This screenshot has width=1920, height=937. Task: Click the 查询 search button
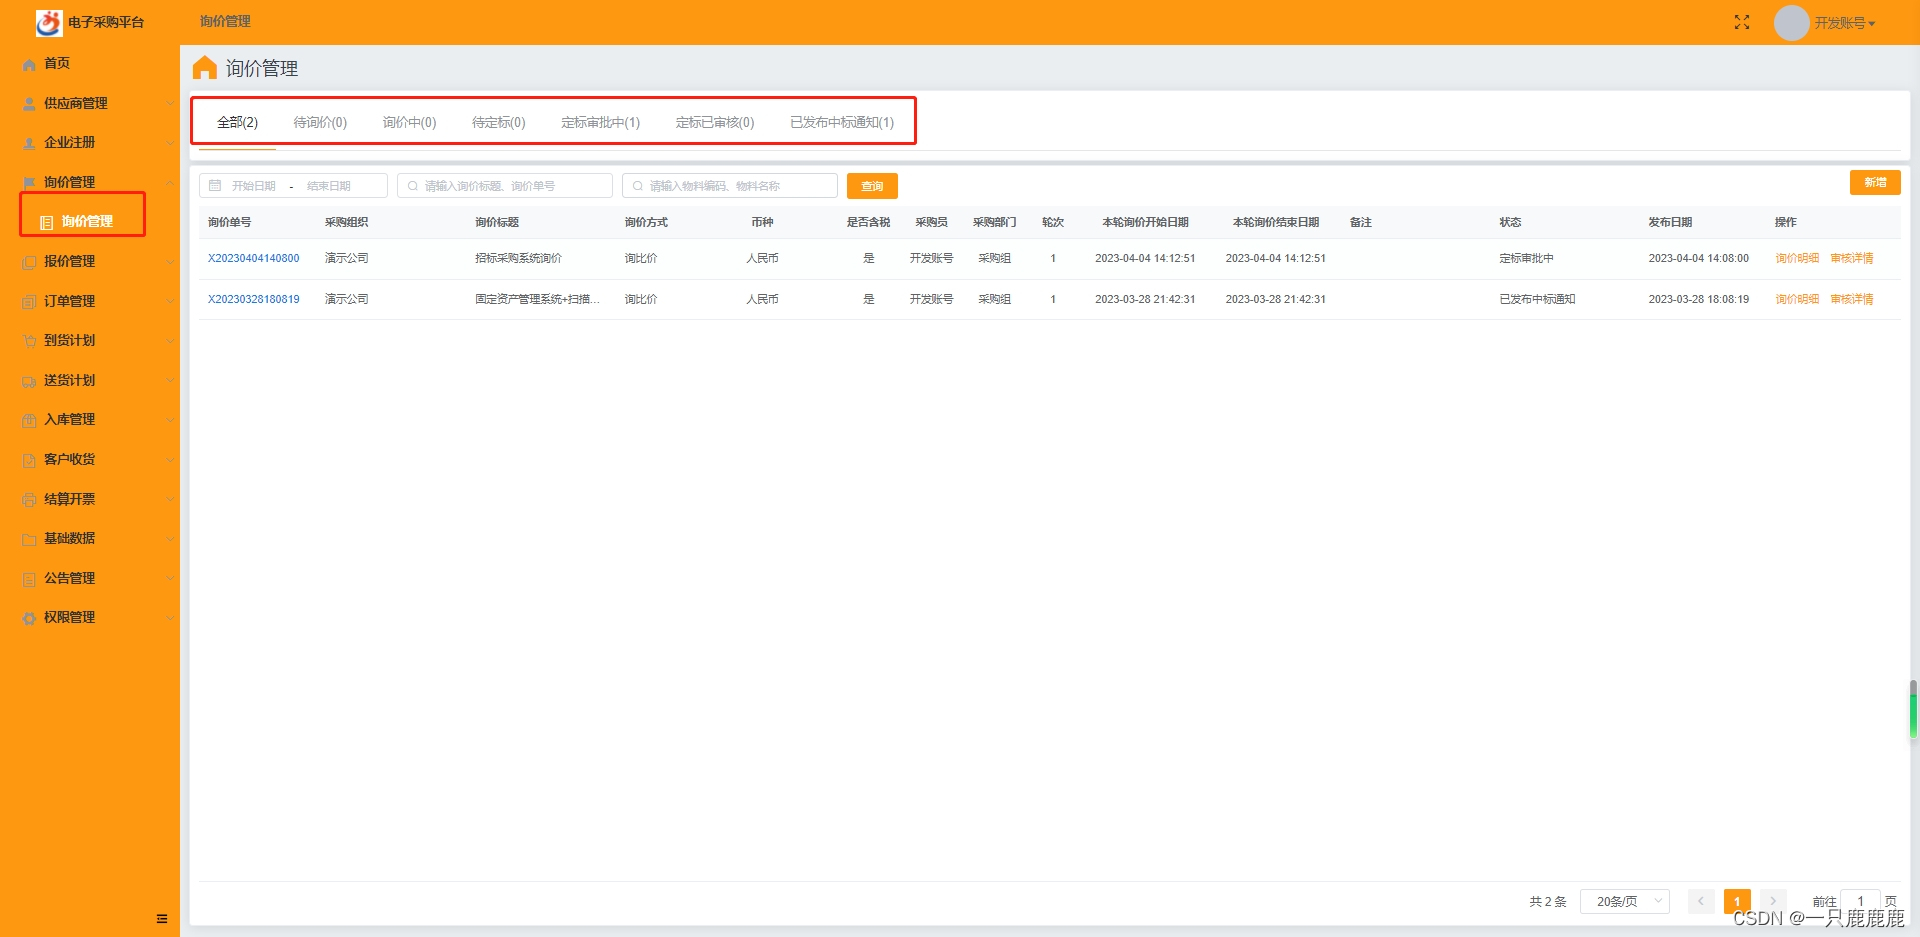click(872, 186)
